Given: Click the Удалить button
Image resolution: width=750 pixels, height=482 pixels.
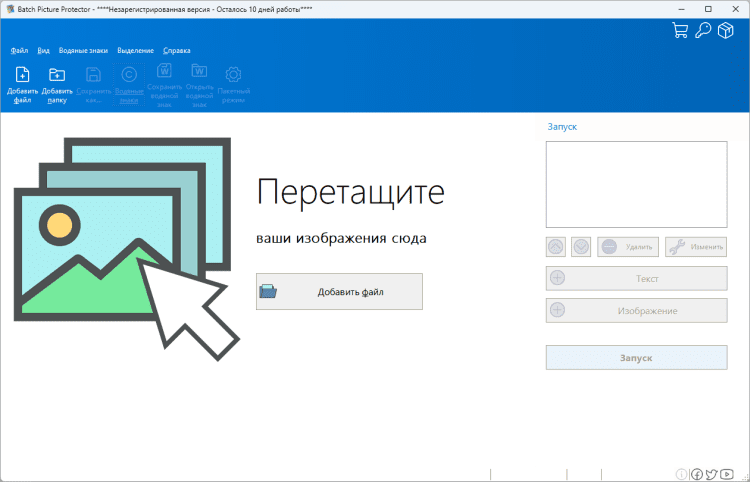Looking at the screenshot, I should [x=628, y=247].
